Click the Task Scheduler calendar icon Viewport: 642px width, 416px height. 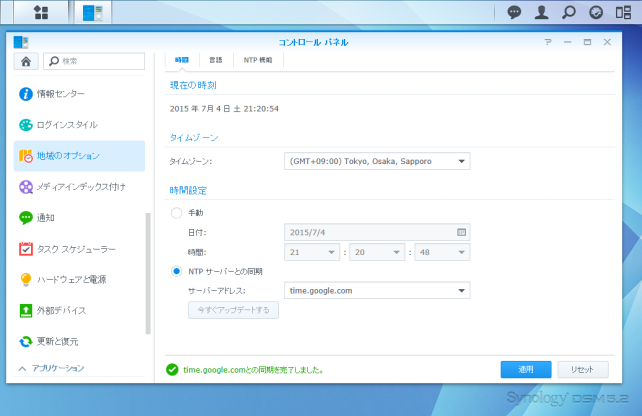point(26,249)
